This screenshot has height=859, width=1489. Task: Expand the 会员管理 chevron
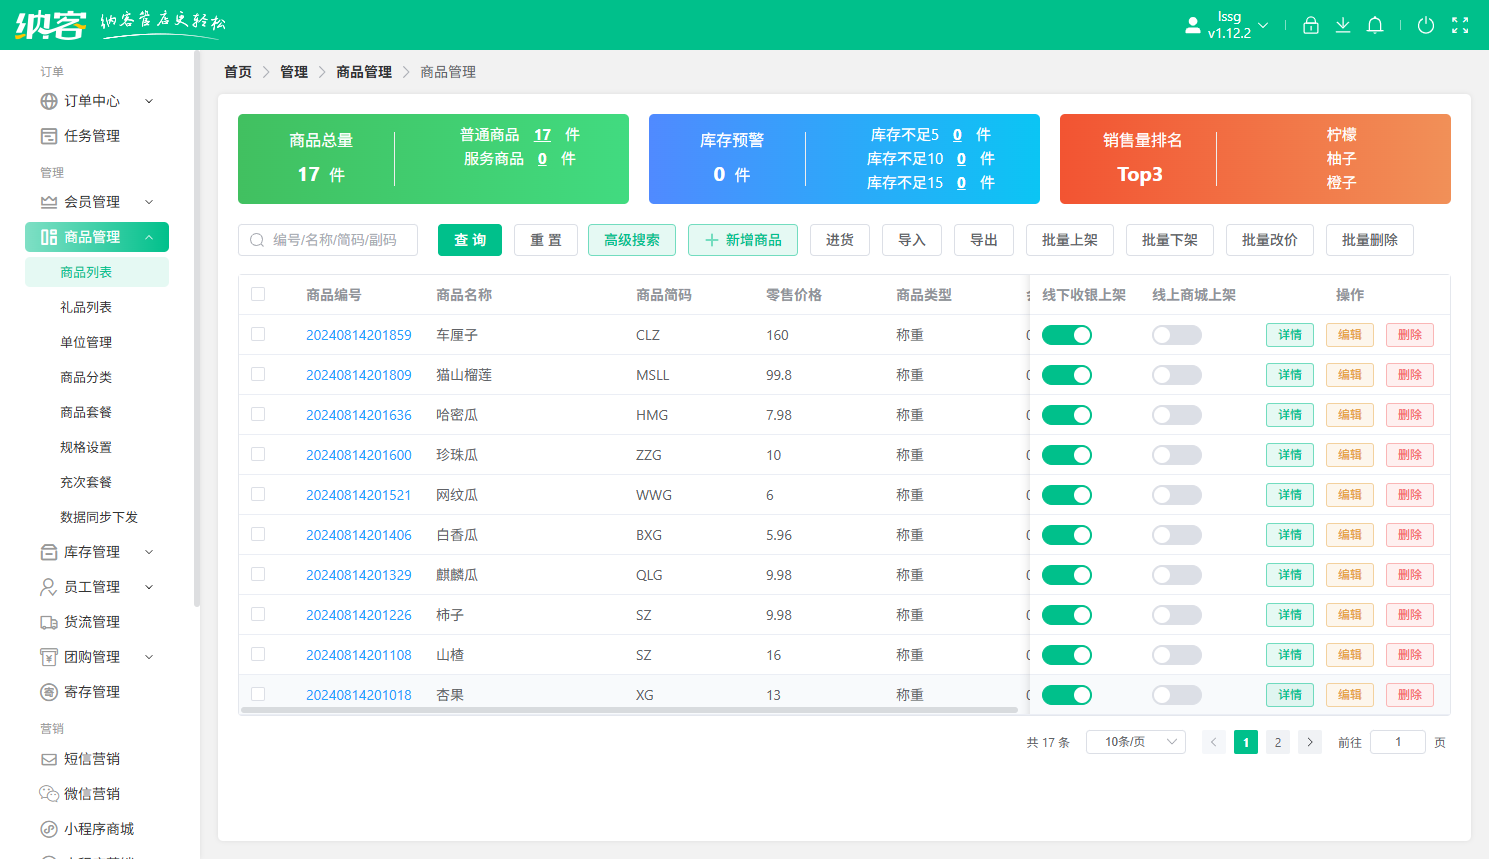[149, 202]
